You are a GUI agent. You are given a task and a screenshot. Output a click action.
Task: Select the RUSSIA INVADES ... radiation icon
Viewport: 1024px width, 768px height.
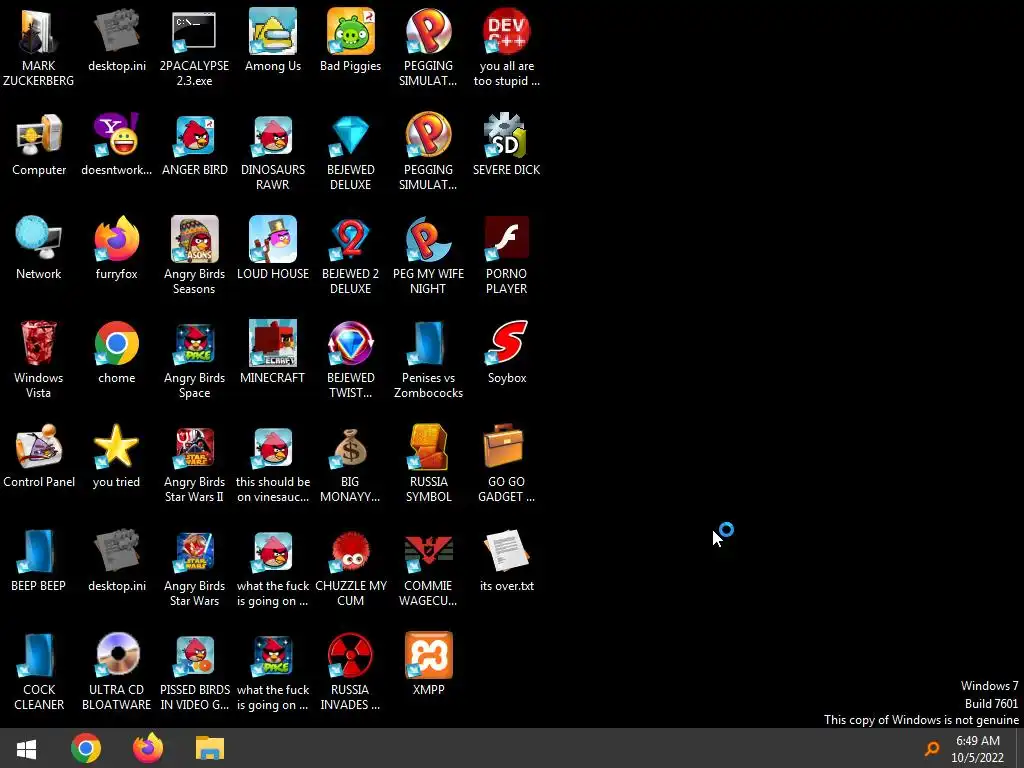pyautogui.click(x=351, y=655)
